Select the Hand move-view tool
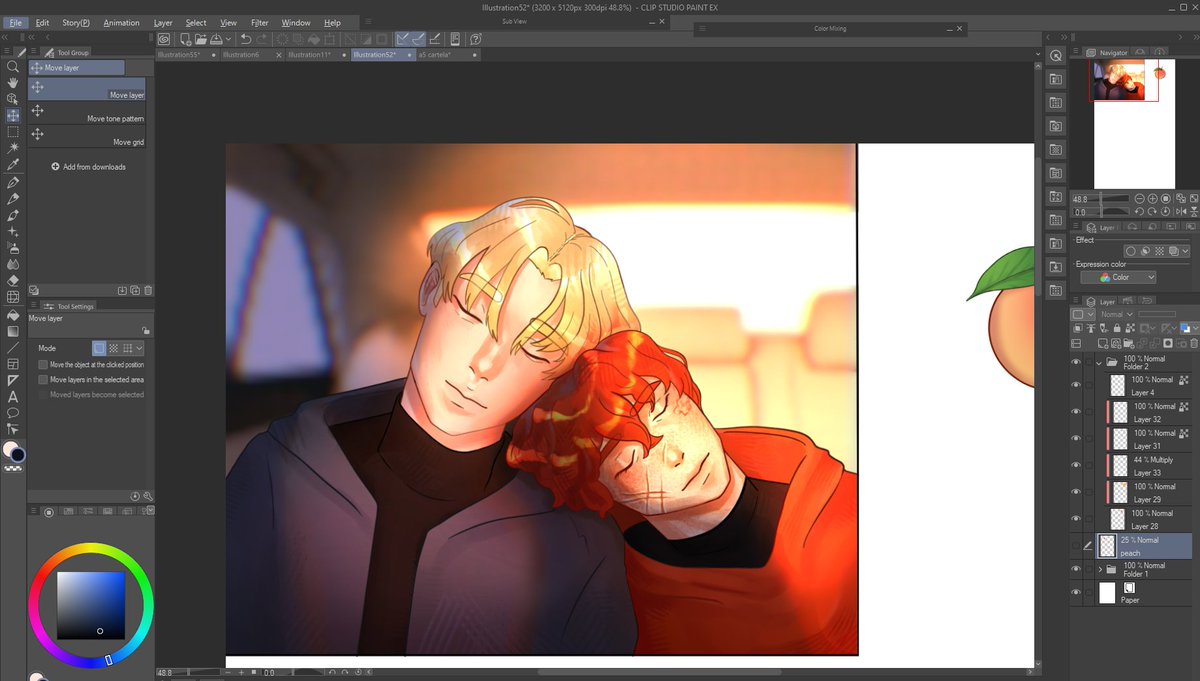Image resolution: width=1200 pixels, height=681 pixels. tap(13, 83)
